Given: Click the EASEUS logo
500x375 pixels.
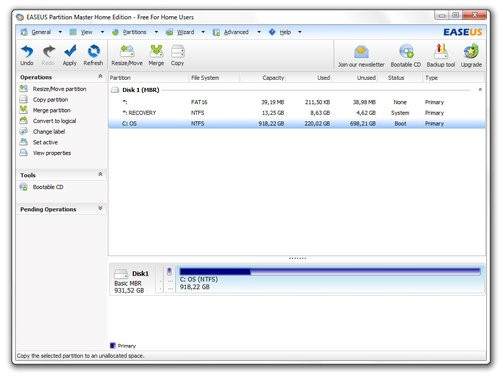Looking at the screenshot, I should coord(462,32).
